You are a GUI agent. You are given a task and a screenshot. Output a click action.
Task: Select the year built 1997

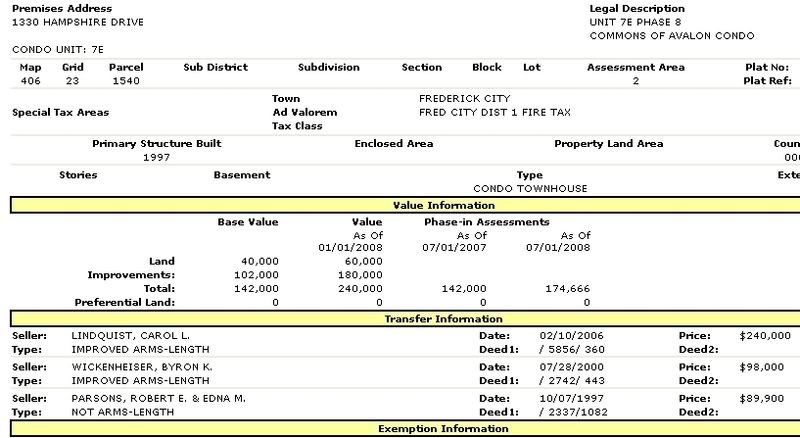coord(156,157)
